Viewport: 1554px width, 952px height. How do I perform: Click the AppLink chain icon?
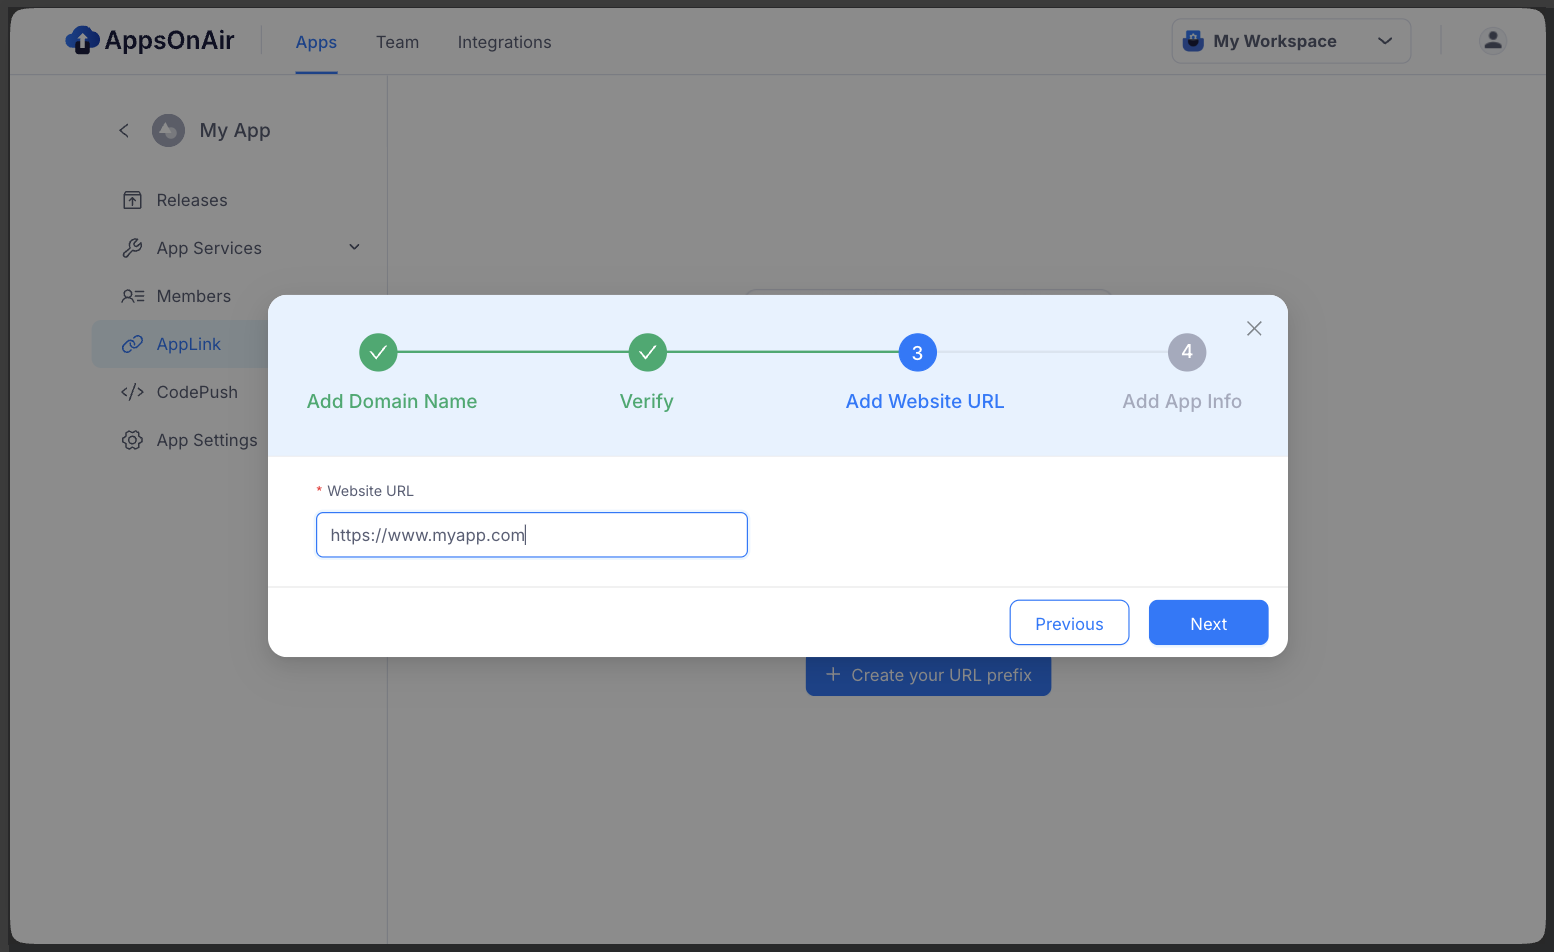point(132,344)
